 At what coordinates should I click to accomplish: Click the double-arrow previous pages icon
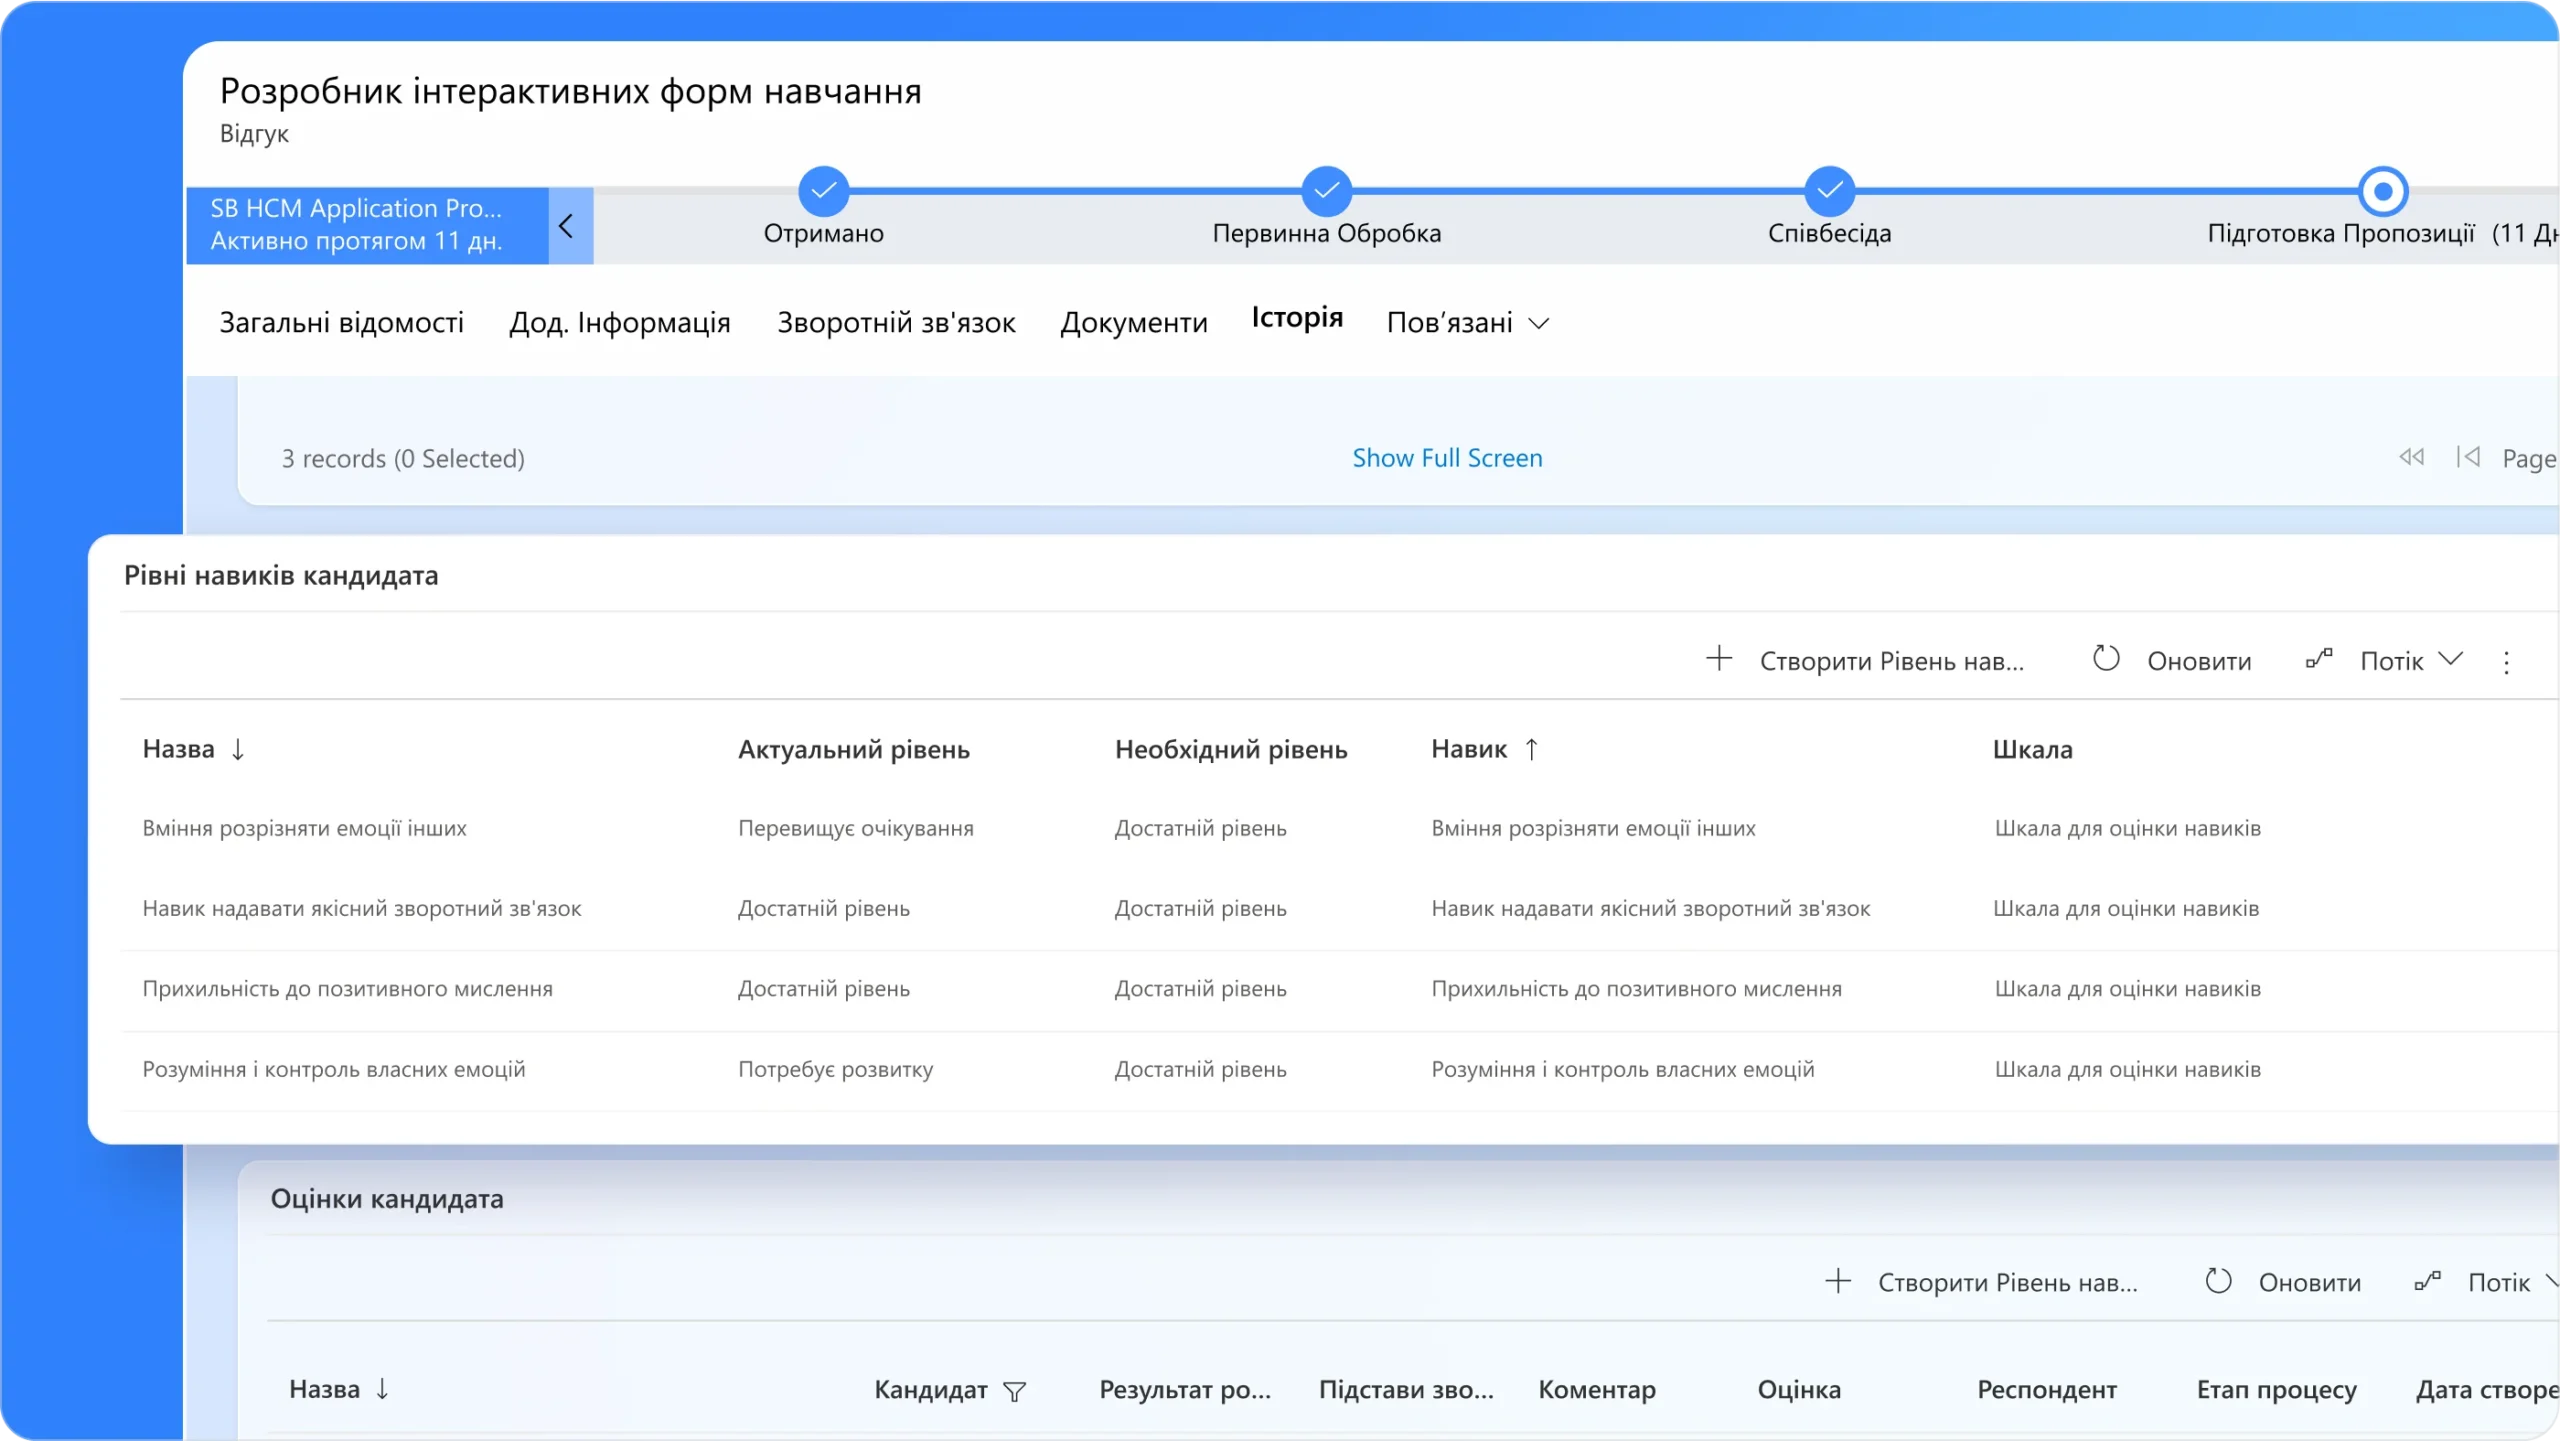[2411, 457]
